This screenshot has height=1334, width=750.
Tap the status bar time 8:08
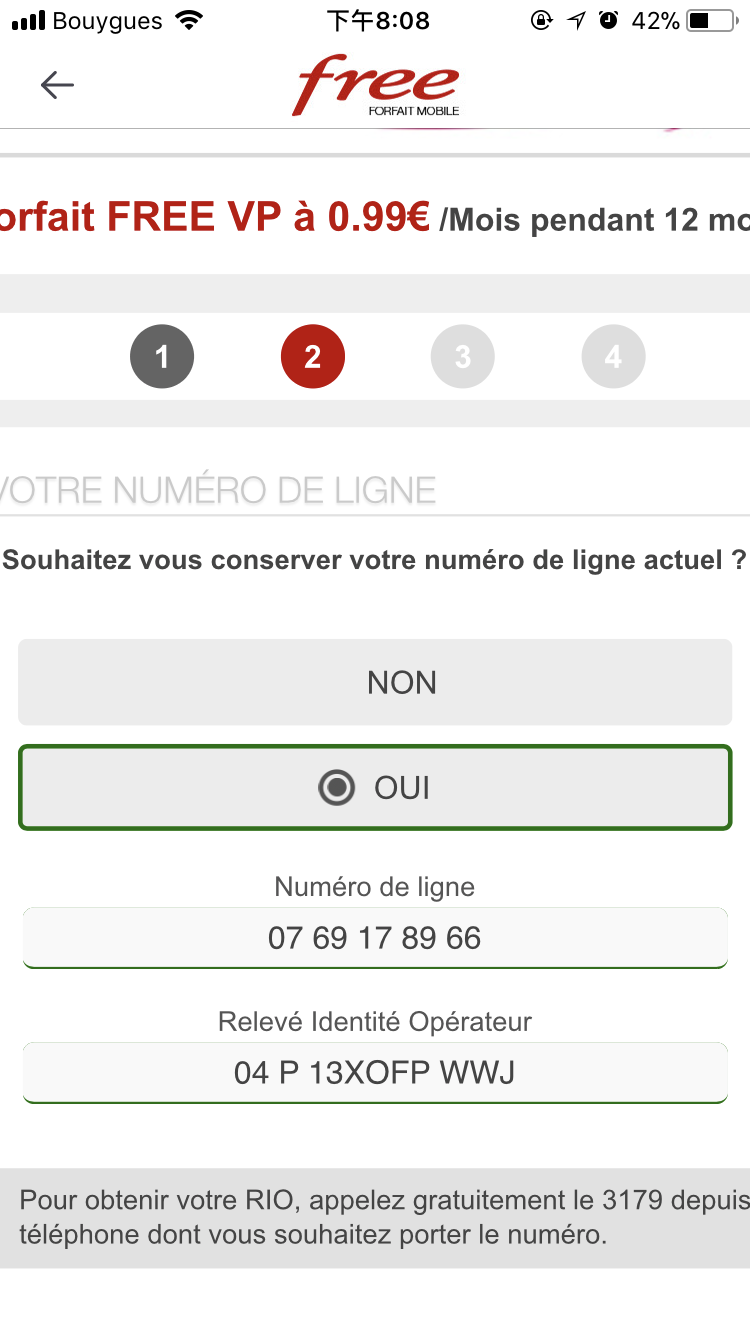[x=378, y=21]
